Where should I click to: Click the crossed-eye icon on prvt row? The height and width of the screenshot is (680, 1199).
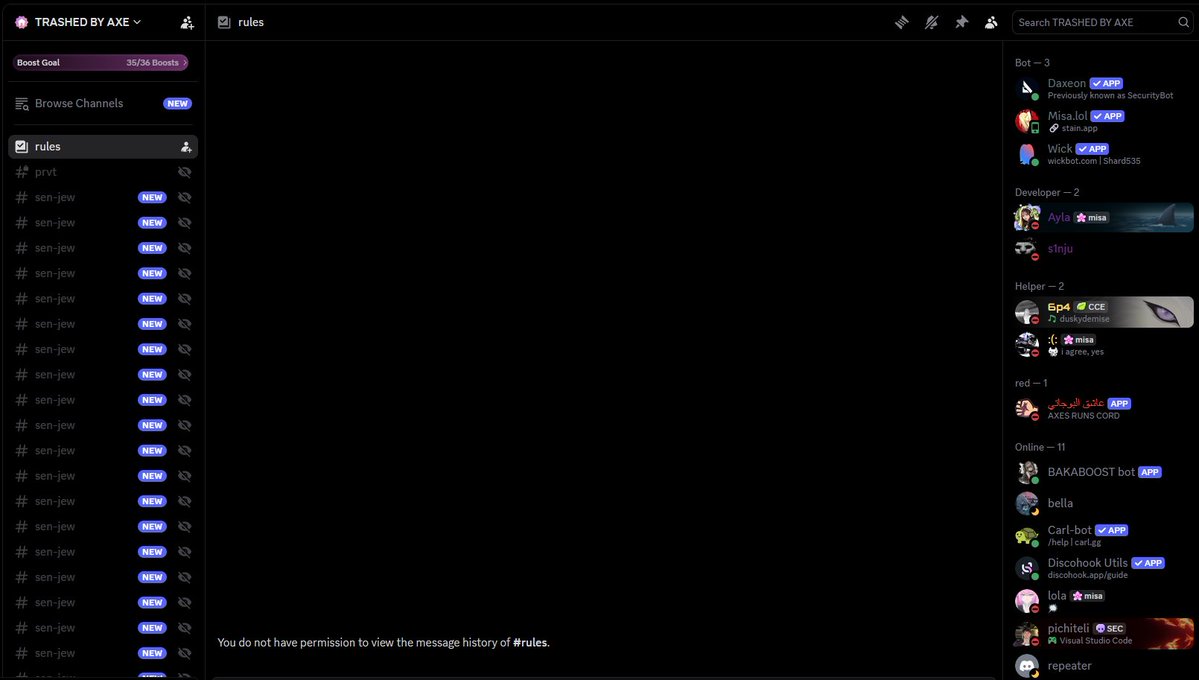(x=184, y=172)
